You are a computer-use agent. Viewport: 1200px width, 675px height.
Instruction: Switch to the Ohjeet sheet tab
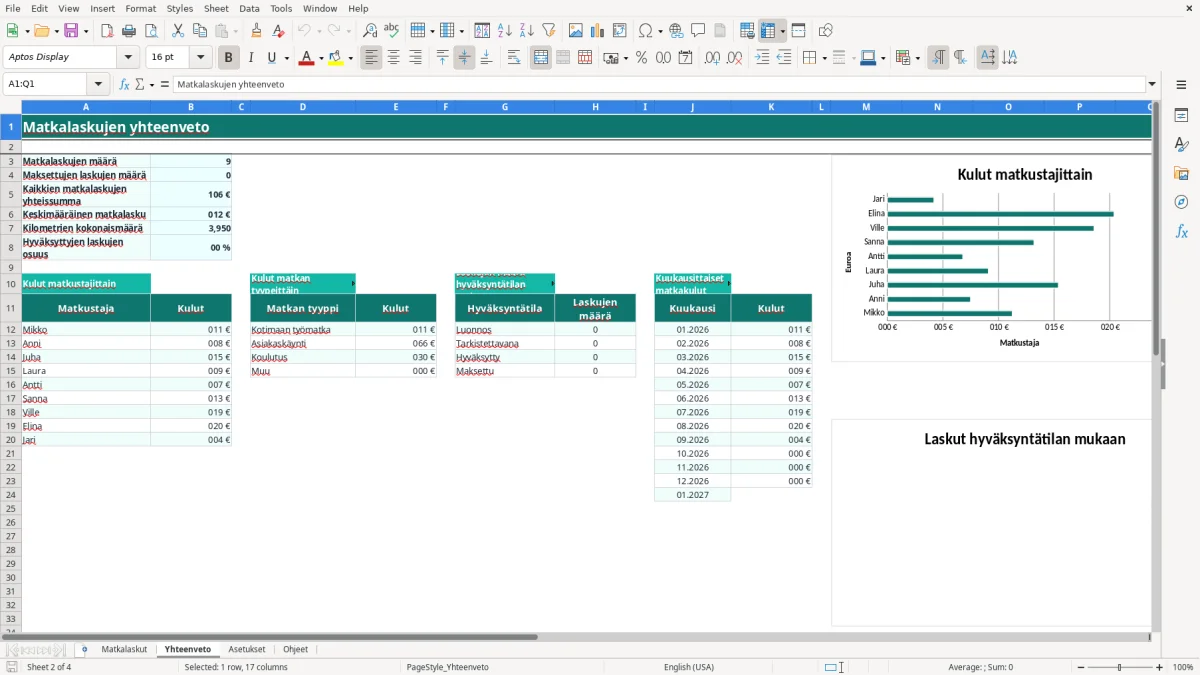pyautogui.click(x=296, y=649)
